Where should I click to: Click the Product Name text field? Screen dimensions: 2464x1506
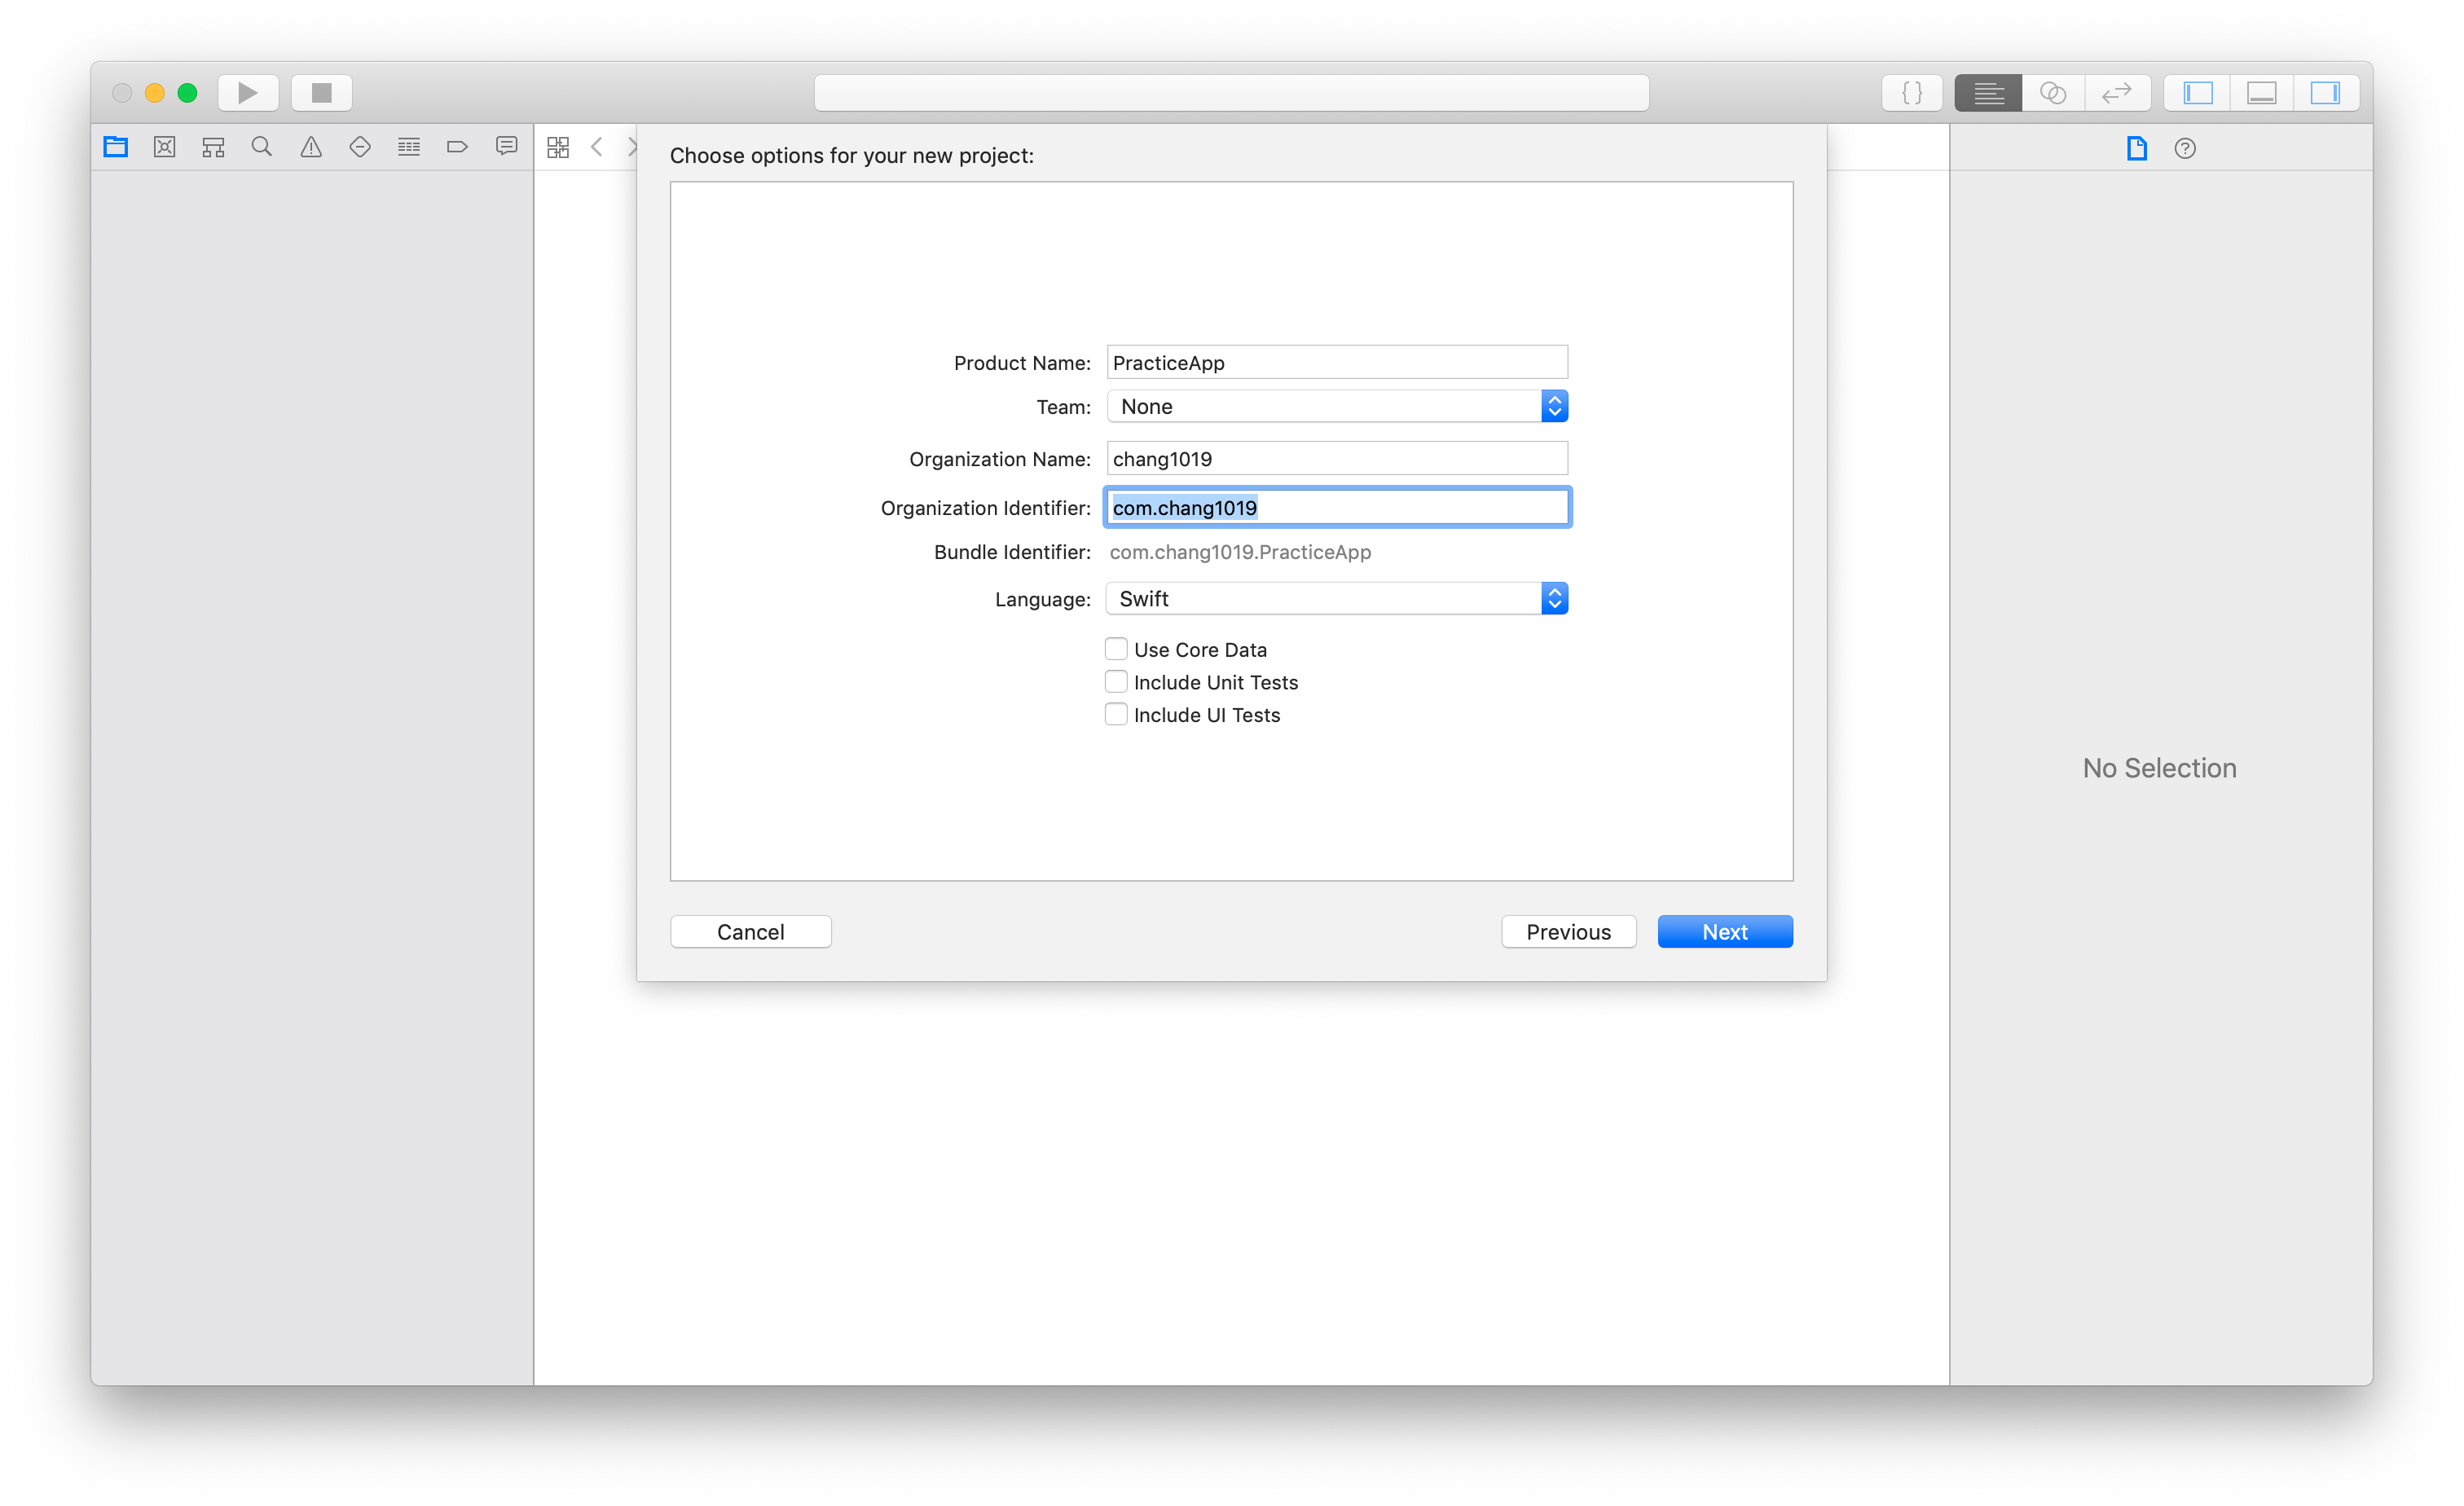pos(1336,362)
